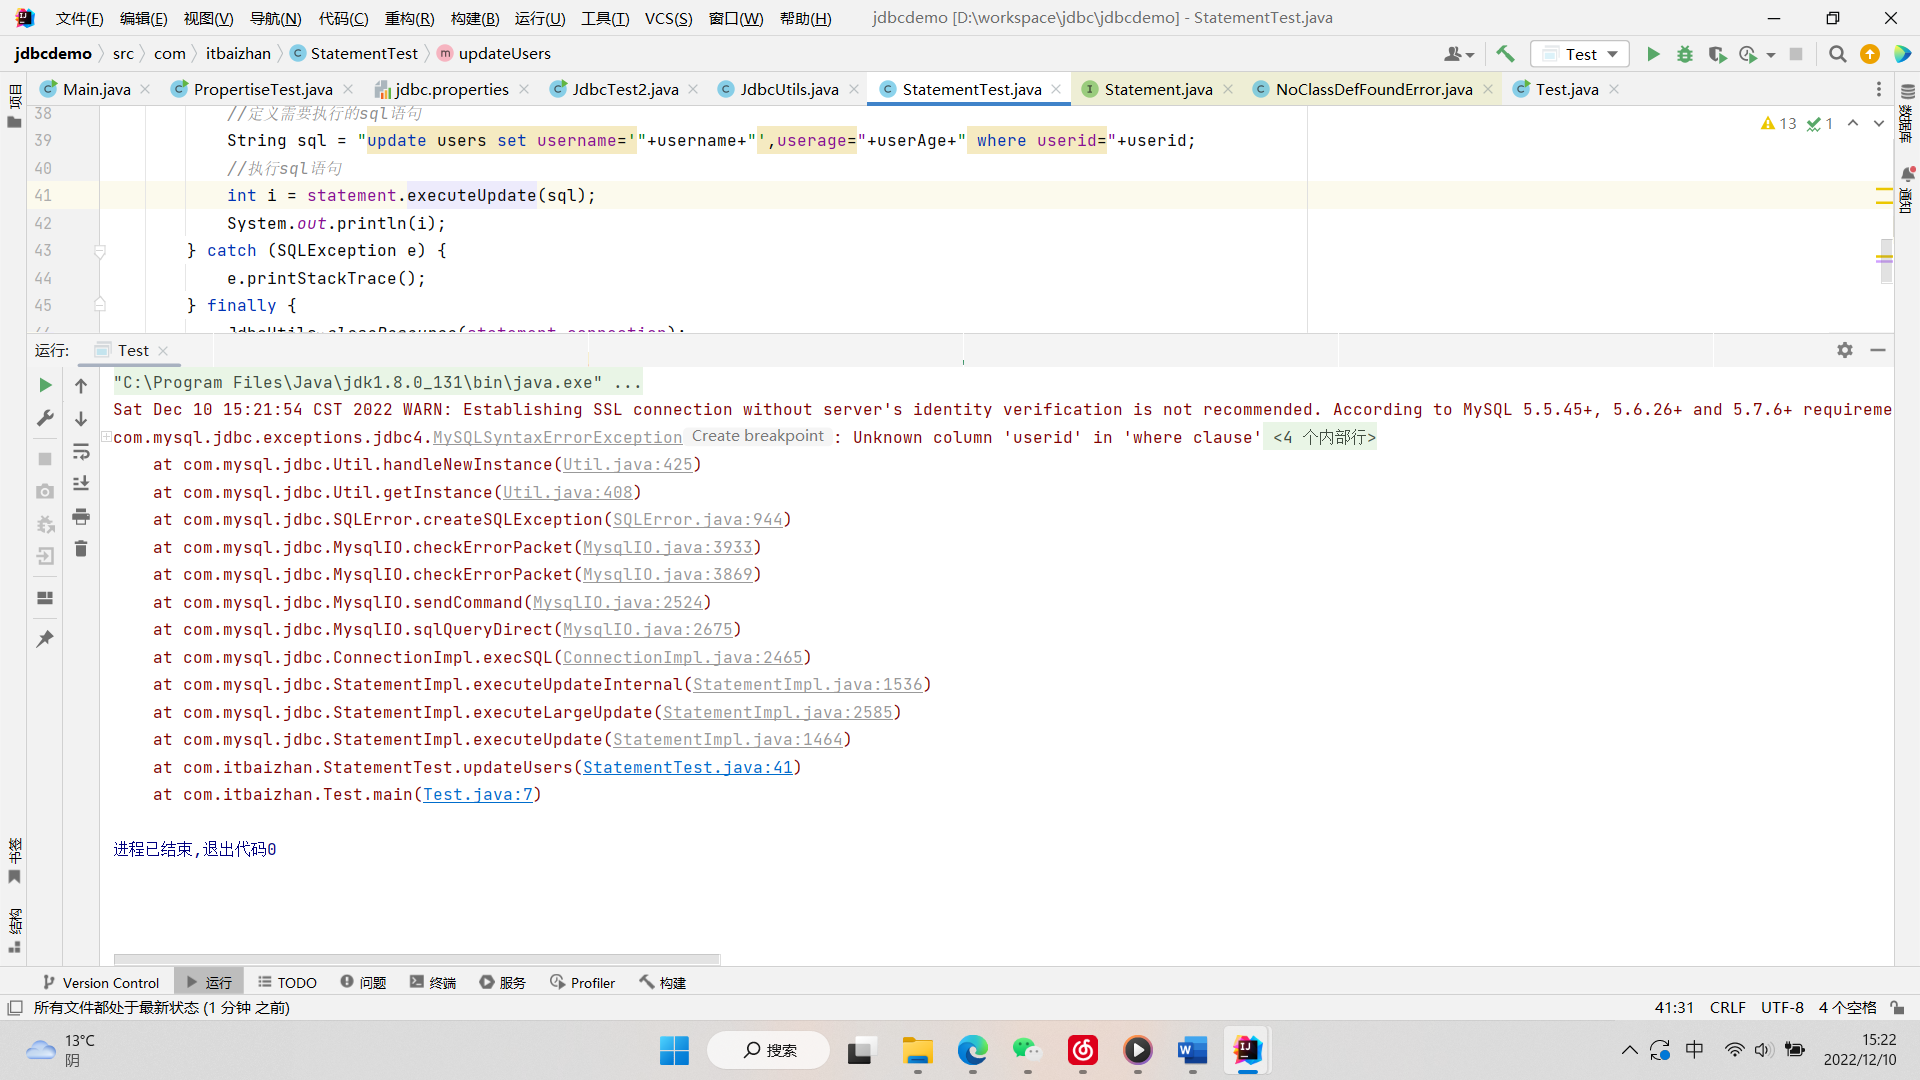Open Microsoft Edge from taskbar

[972, 1050]
